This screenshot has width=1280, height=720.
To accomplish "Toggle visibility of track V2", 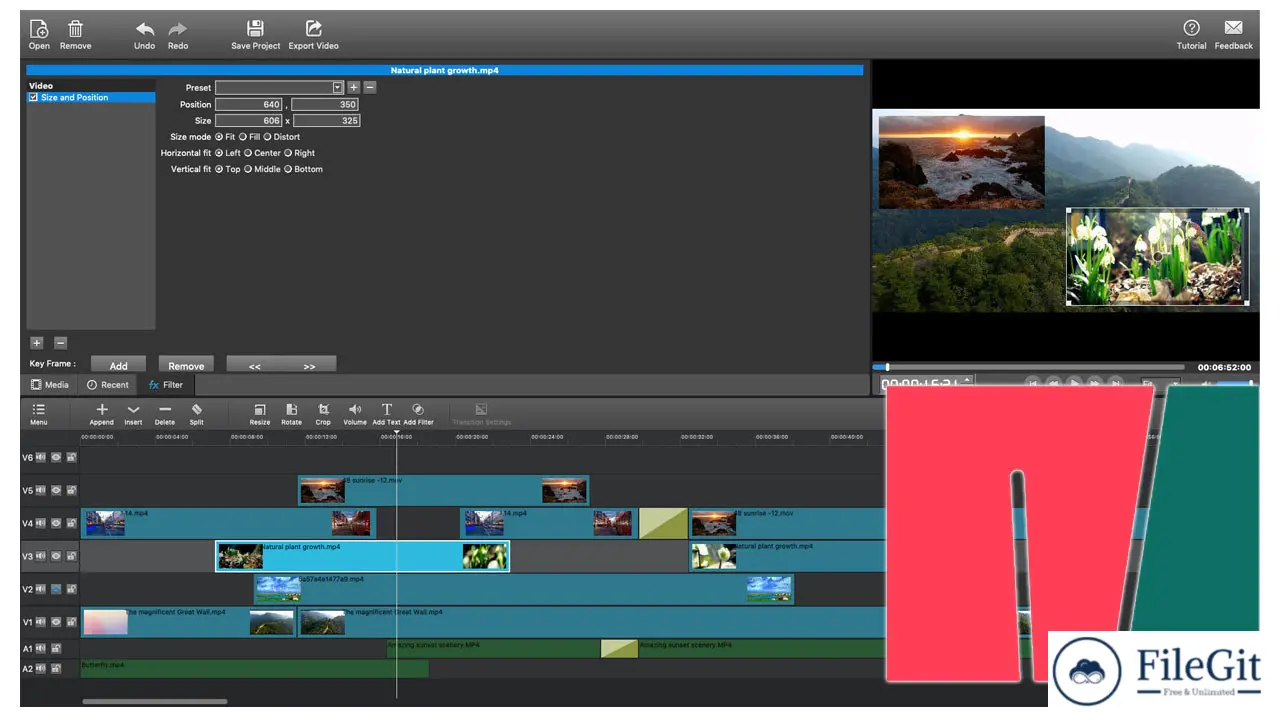I will click(56, 589).
